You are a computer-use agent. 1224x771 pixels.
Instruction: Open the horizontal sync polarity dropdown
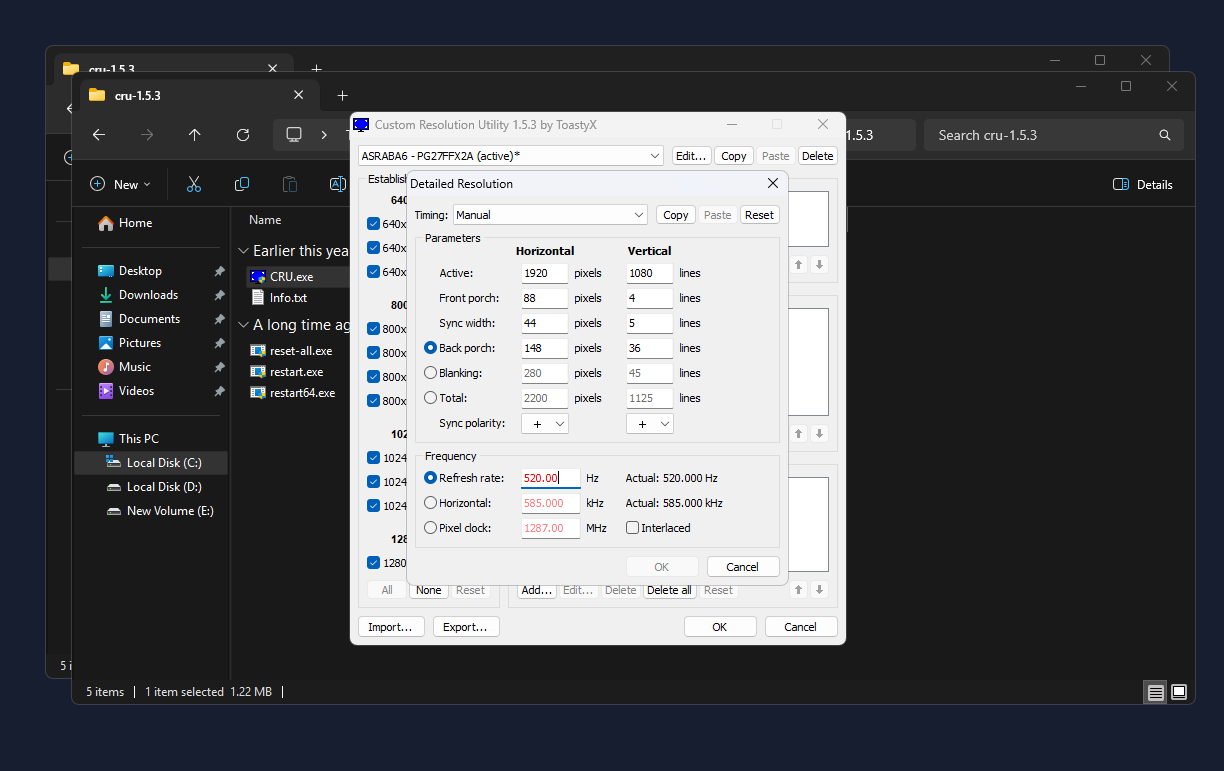pos(545,424)
